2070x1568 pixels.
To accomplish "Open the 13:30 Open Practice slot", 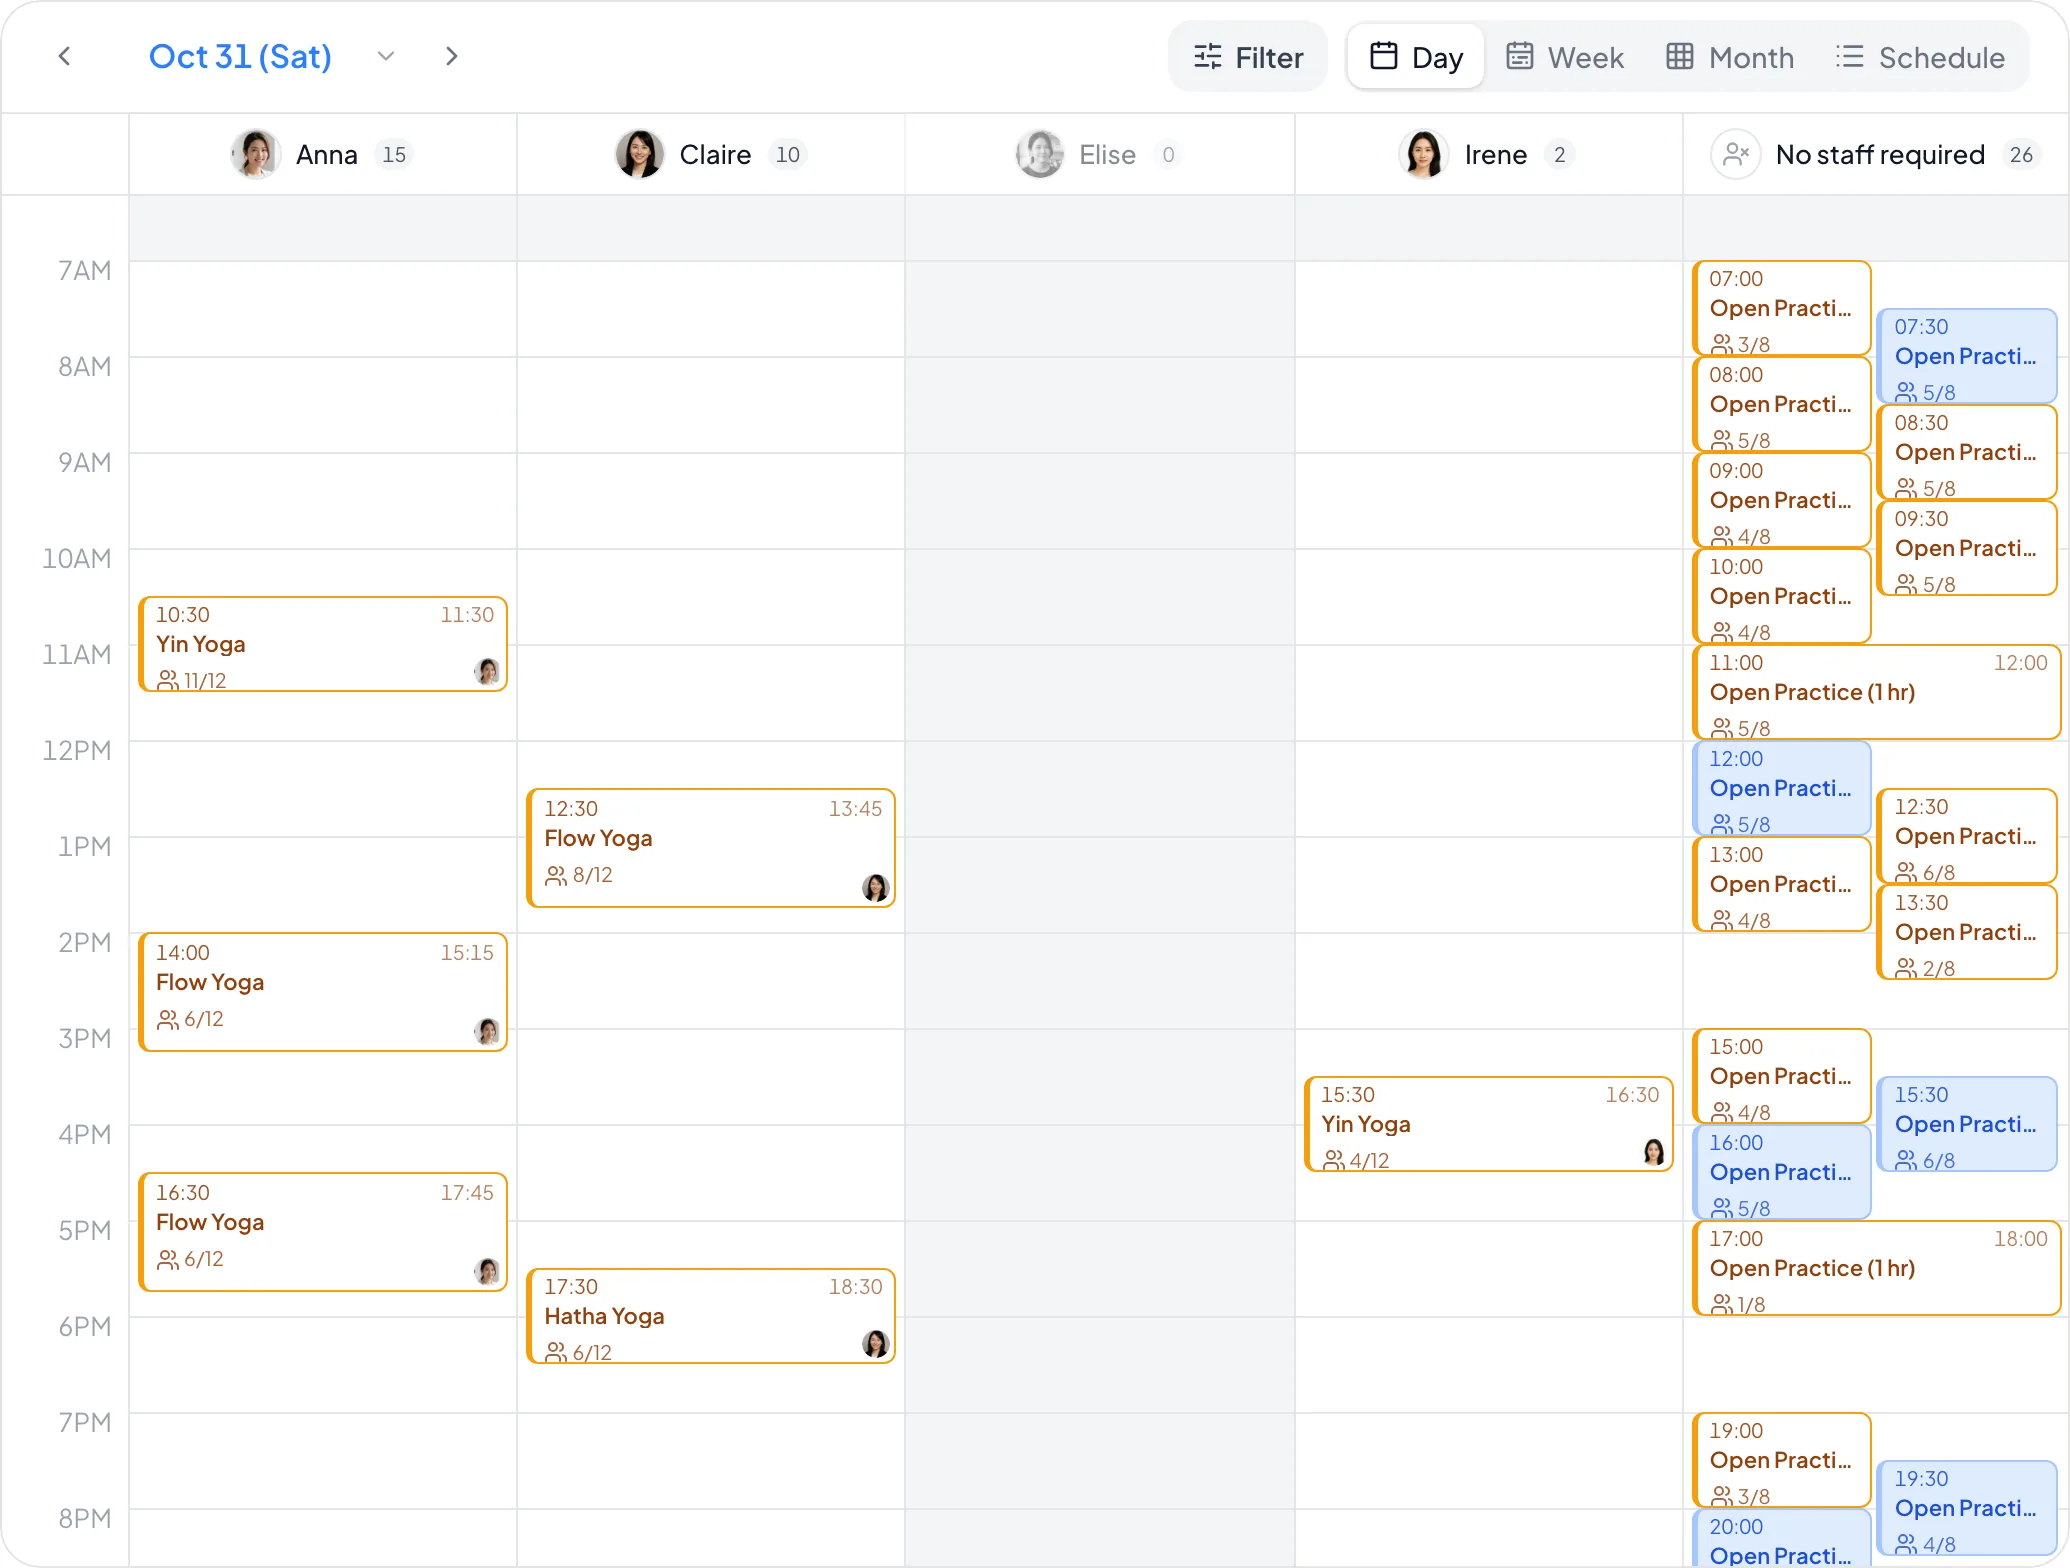I will tap(1967, 932).
